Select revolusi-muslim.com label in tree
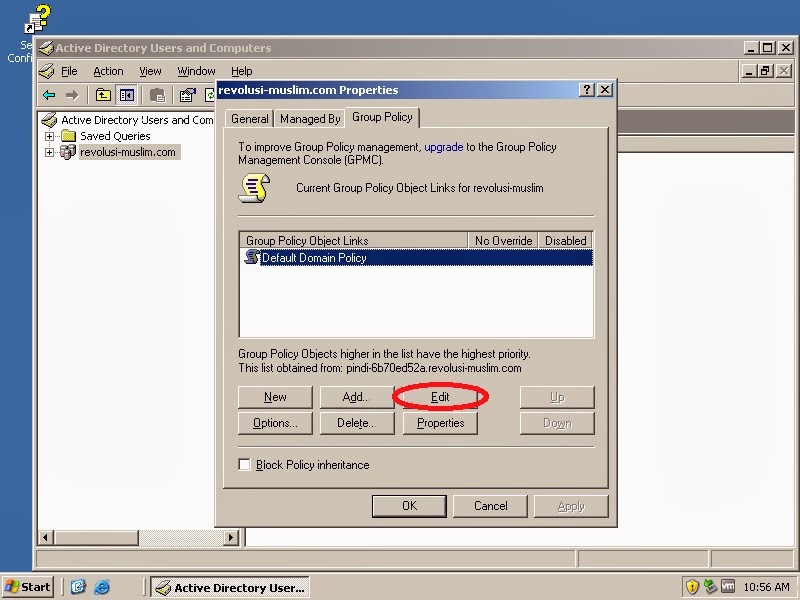The width and height of the screenshot is (800, 600). pyautogui.click(x=128, y=152)
